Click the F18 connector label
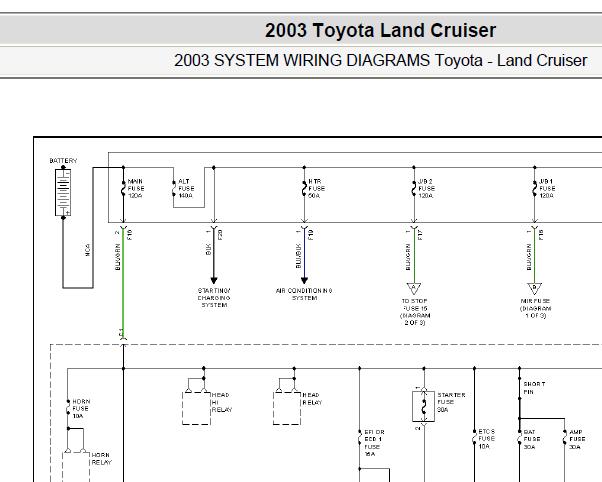The height and width of the screenshot is (482, 602). point(541,235)
